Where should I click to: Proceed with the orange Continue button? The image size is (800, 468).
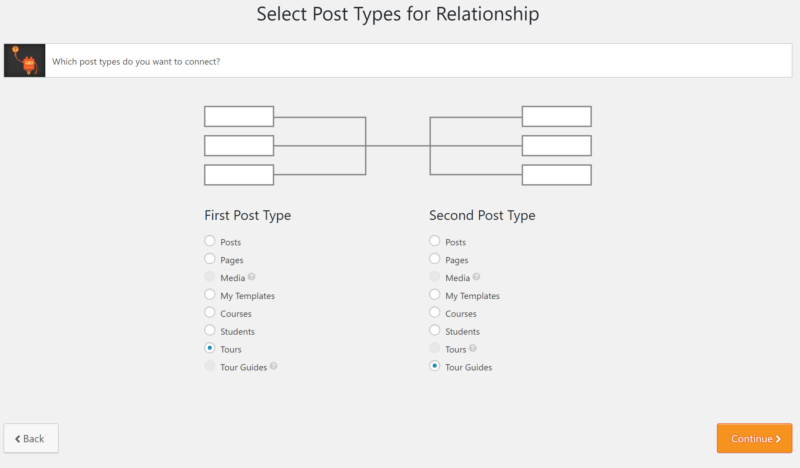(x=755, y=438)
